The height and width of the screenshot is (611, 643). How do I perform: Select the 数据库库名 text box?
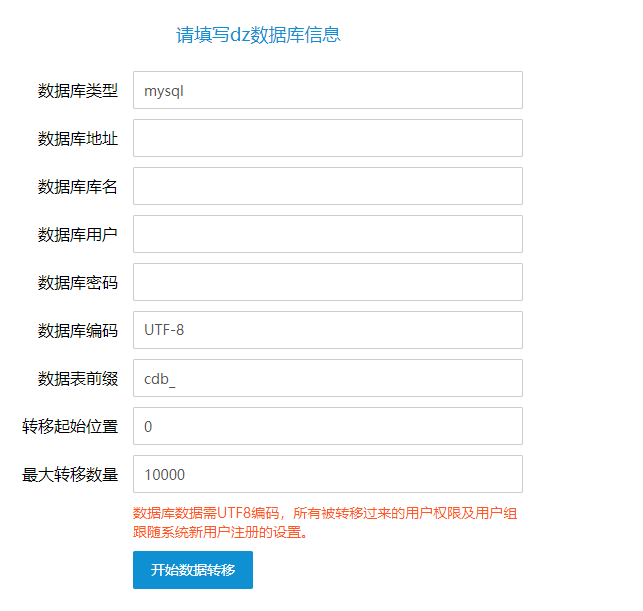(x=328, y=186)
